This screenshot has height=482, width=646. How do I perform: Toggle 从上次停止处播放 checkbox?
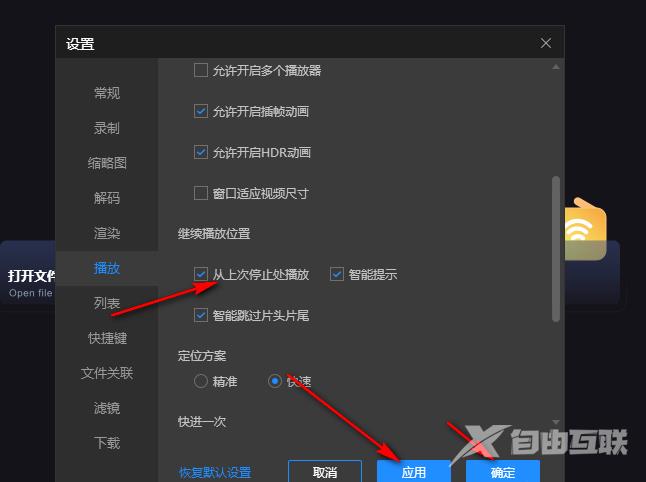[201, 274]
